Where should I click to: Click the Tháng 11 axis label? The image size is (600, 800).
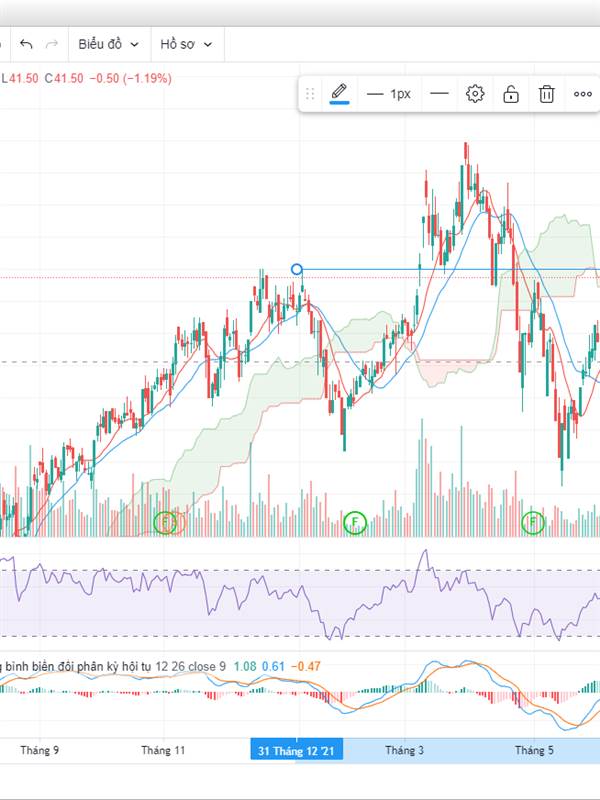point(163,751)
